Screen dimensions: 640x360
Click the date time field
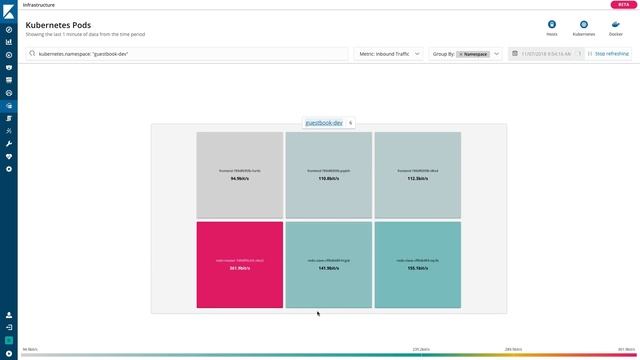(x=546, y=53)
